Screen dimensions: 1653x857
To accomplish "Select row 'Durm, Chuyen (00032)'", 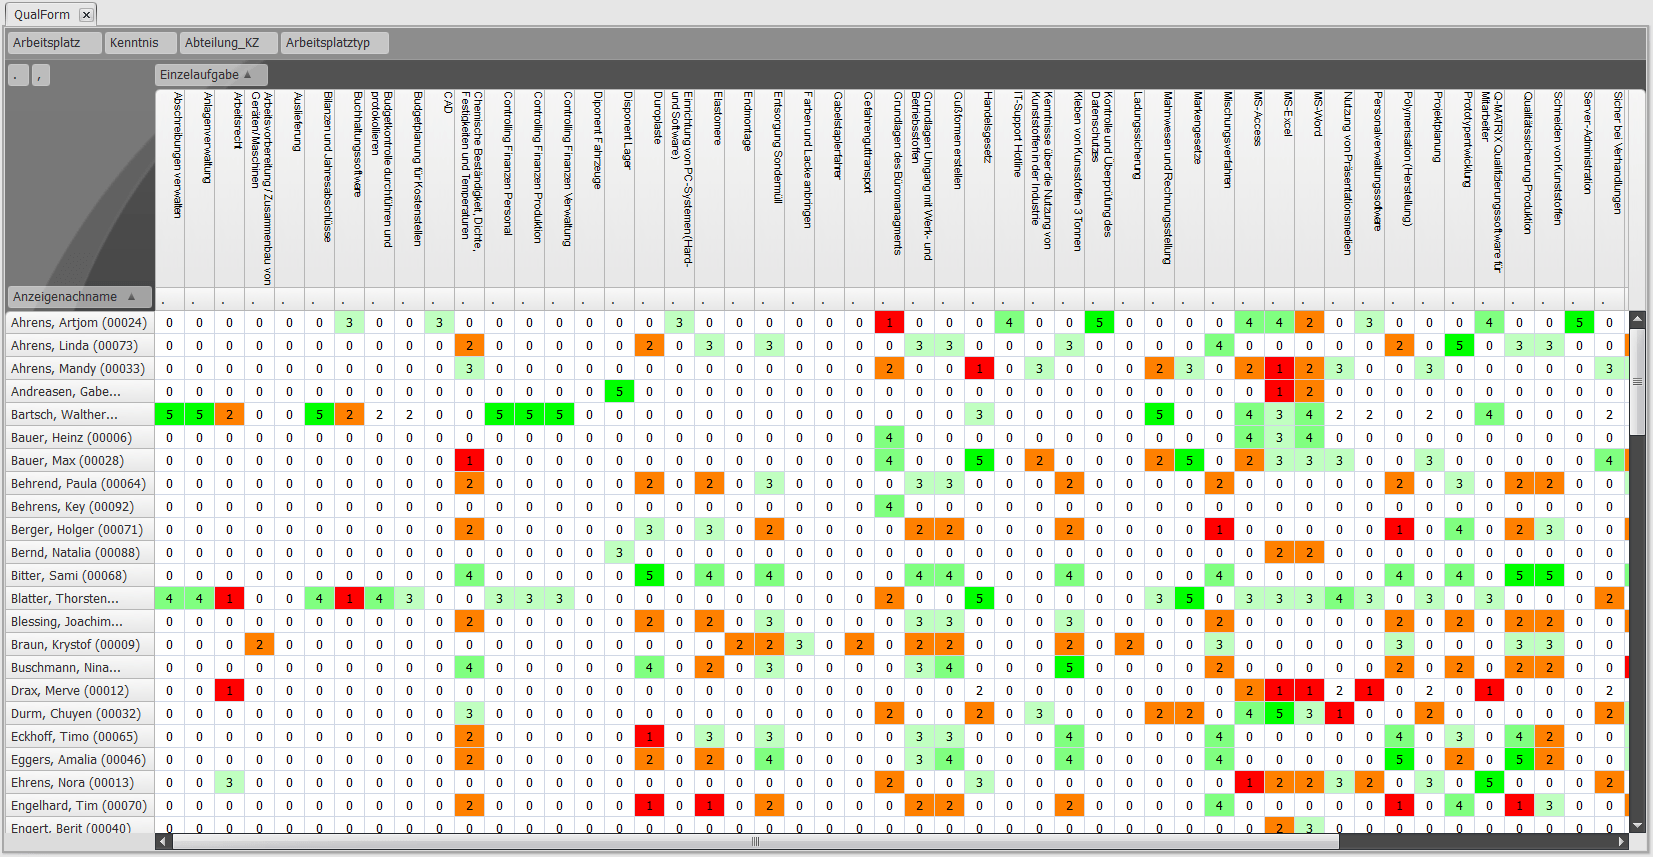I will (x=80, y=714).
